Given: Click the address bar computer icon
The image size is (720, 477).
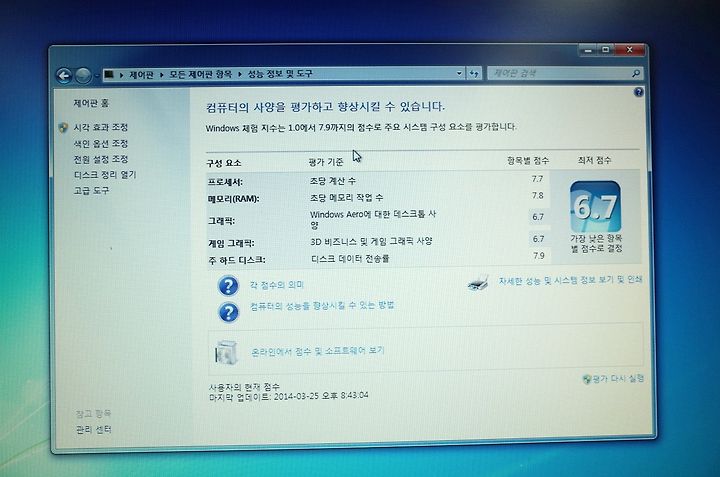Looking at the screenshot, I should pyautogui.click(x=109, y=74).
